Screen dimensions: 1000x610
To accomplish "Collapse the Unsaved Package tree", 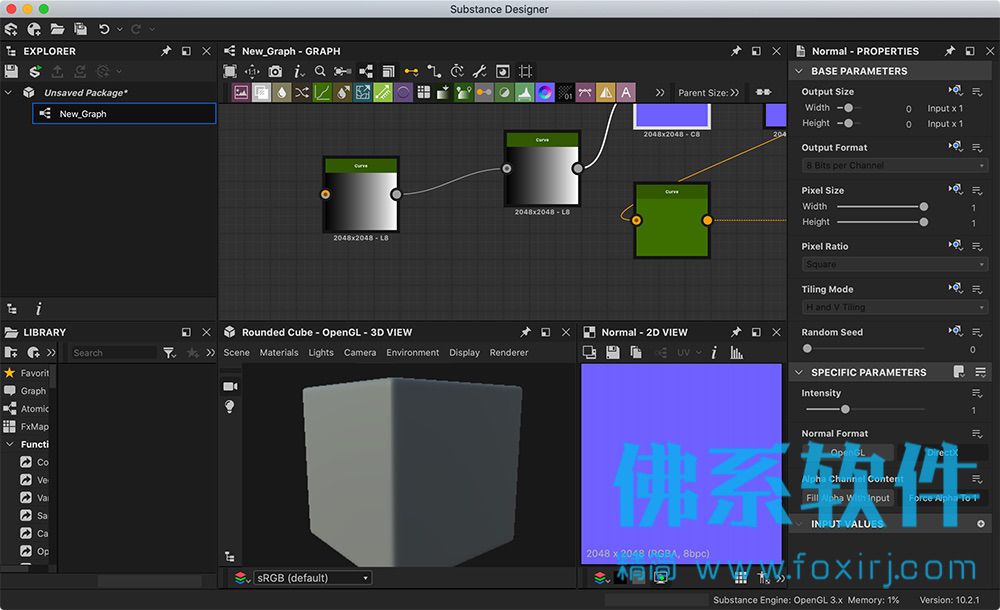I will click(x=8, y=93).
